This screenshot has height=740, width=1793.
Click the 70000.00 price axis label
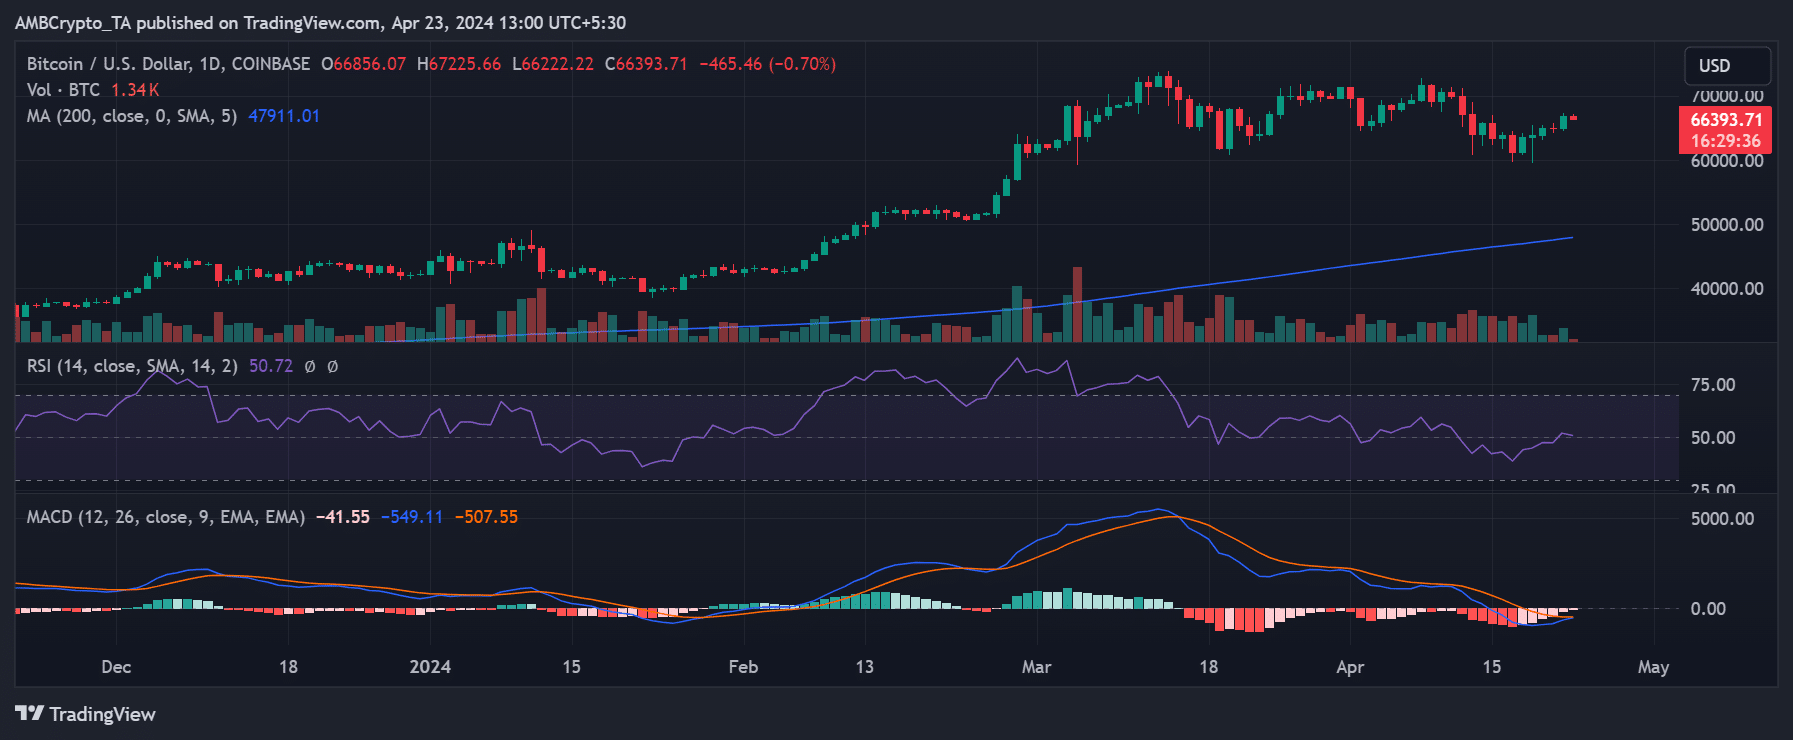(x=1727, y=97)
